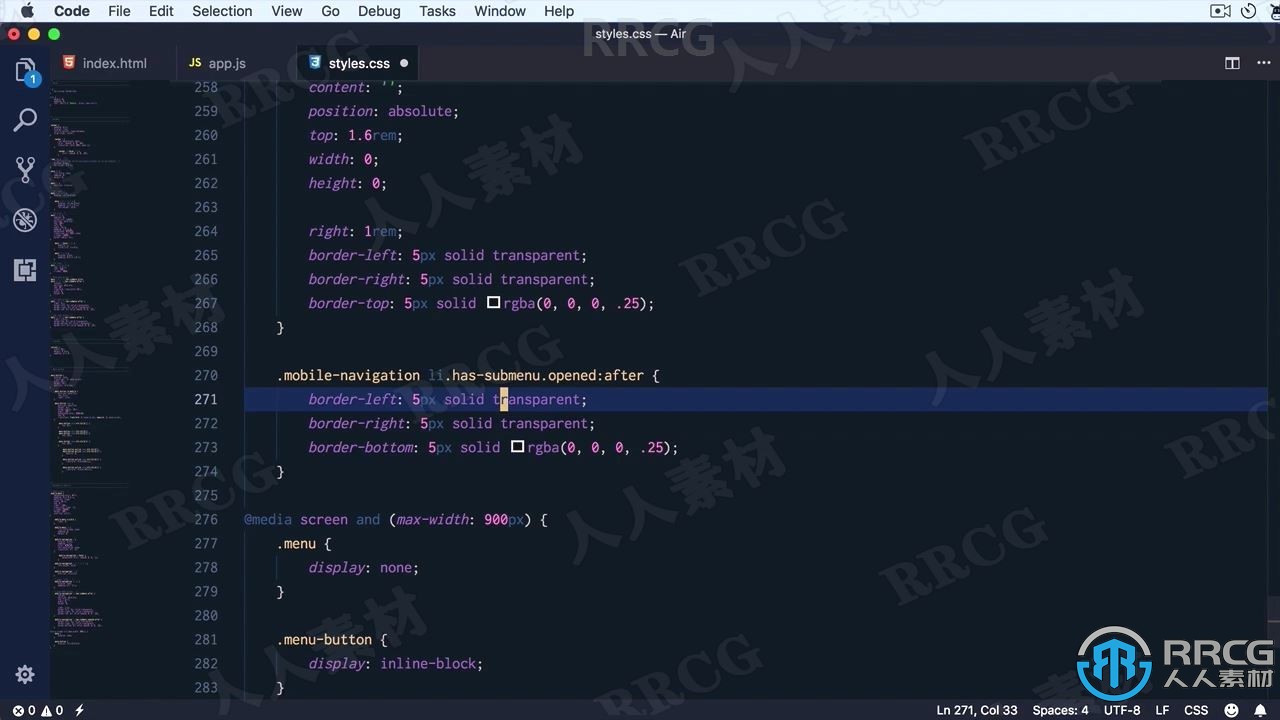The height and width of the screenshot is (720, 1280).
Task: Click 'right' property on line 264
Action: click(328, 231)
